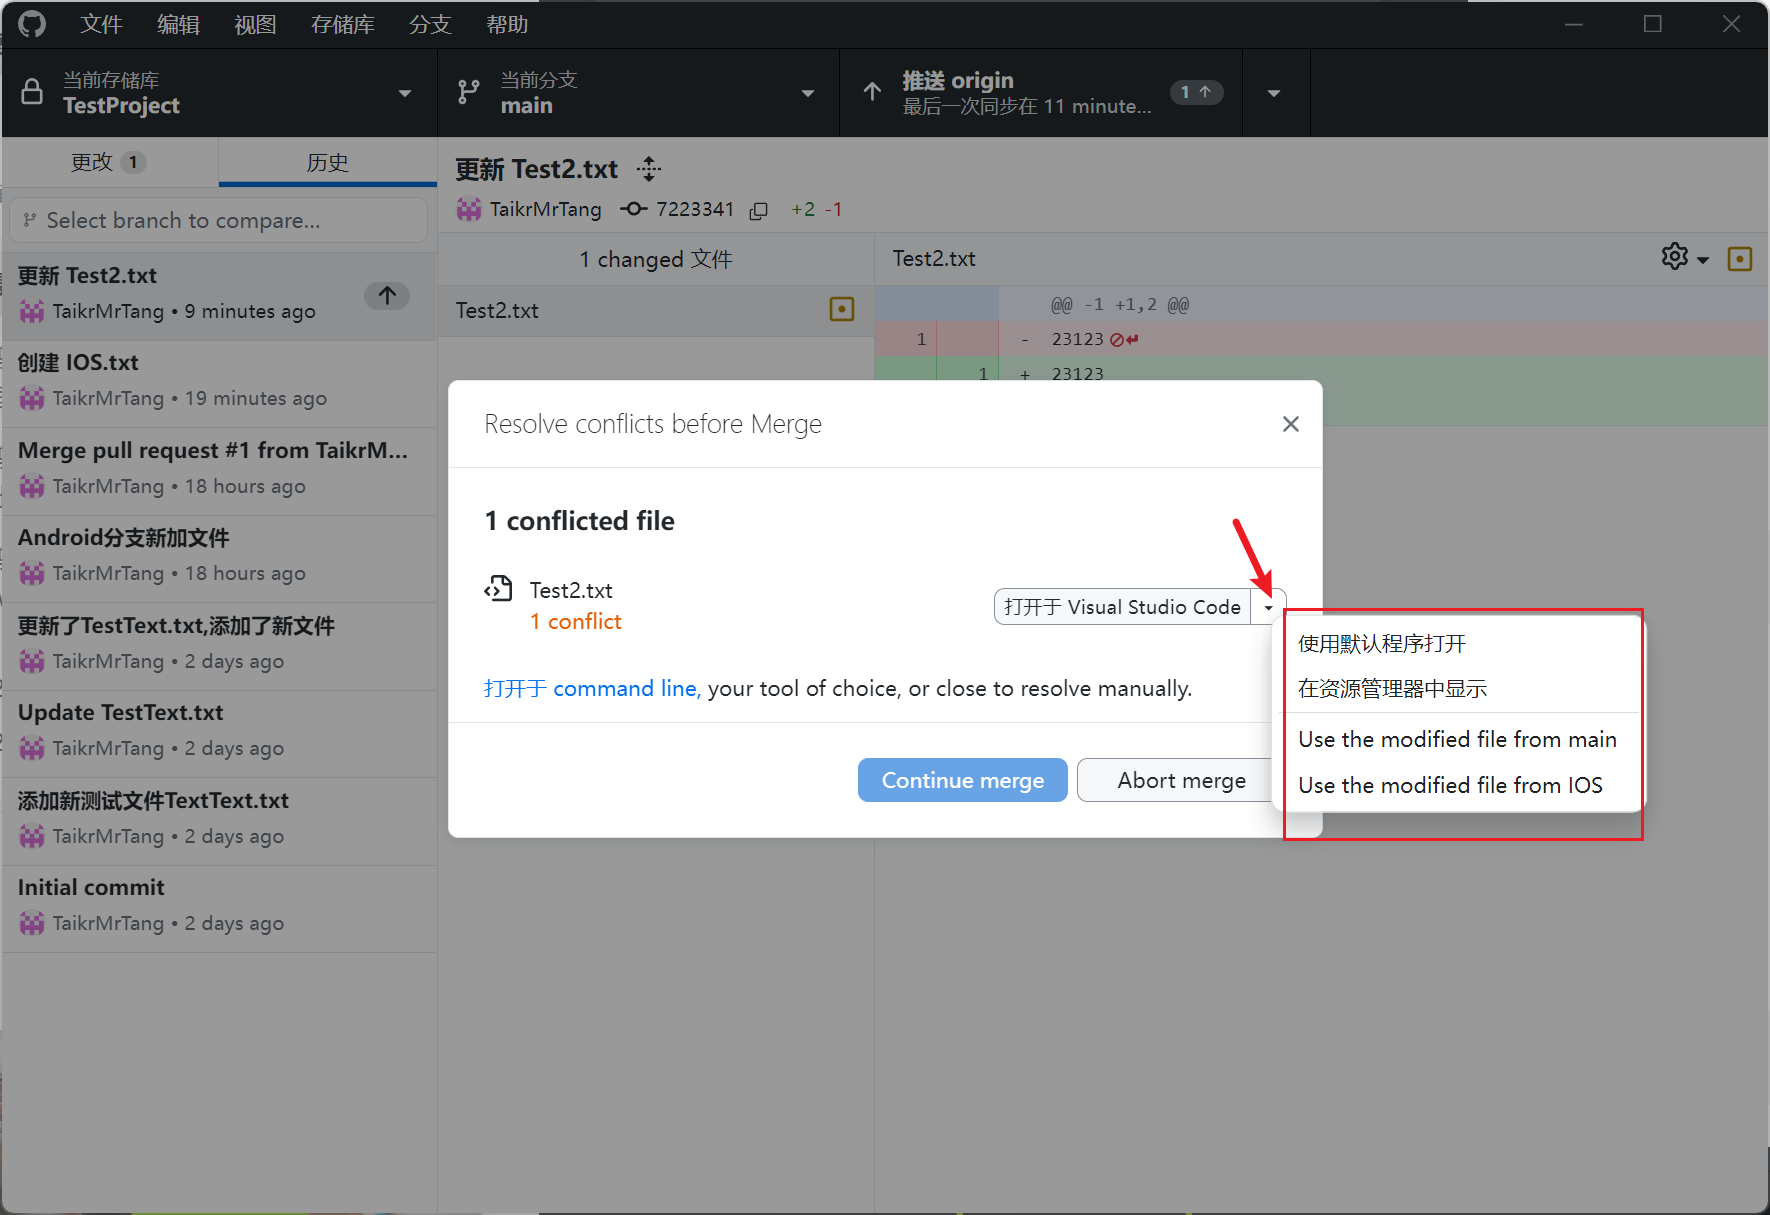Expand the push options dropdown arrow
This screenshot has width=1770, height=1215.
click(x=1274, y=93)
